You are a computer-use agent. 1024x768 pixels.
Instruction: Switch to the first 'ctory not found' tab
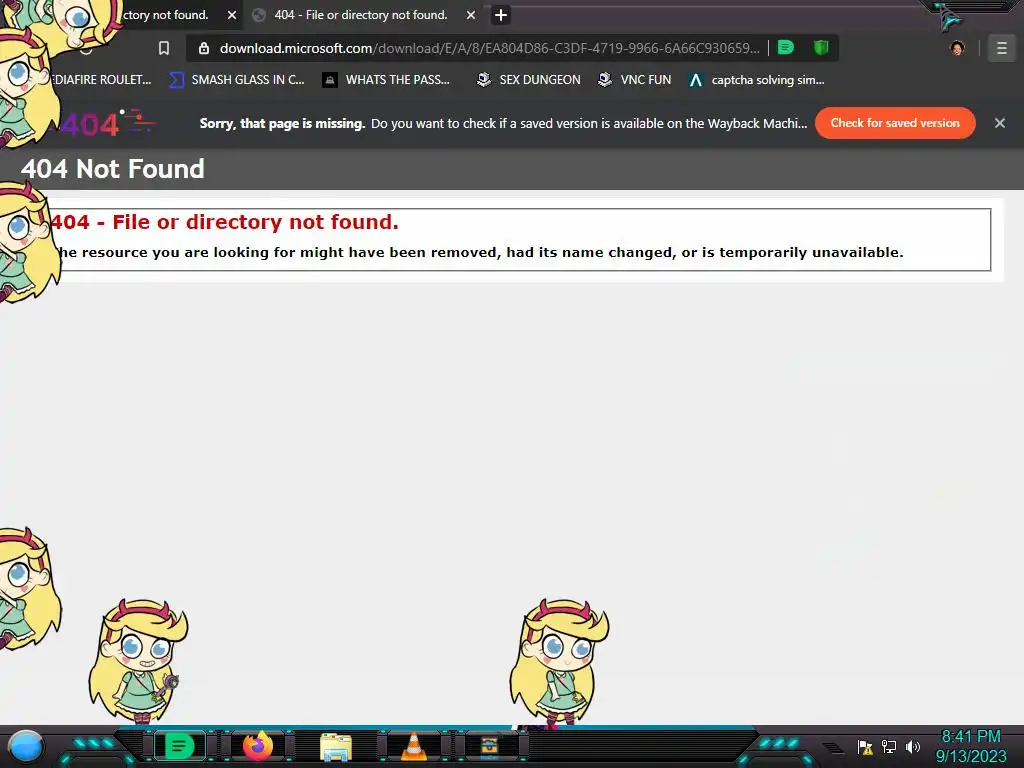[x=167, y=15]
